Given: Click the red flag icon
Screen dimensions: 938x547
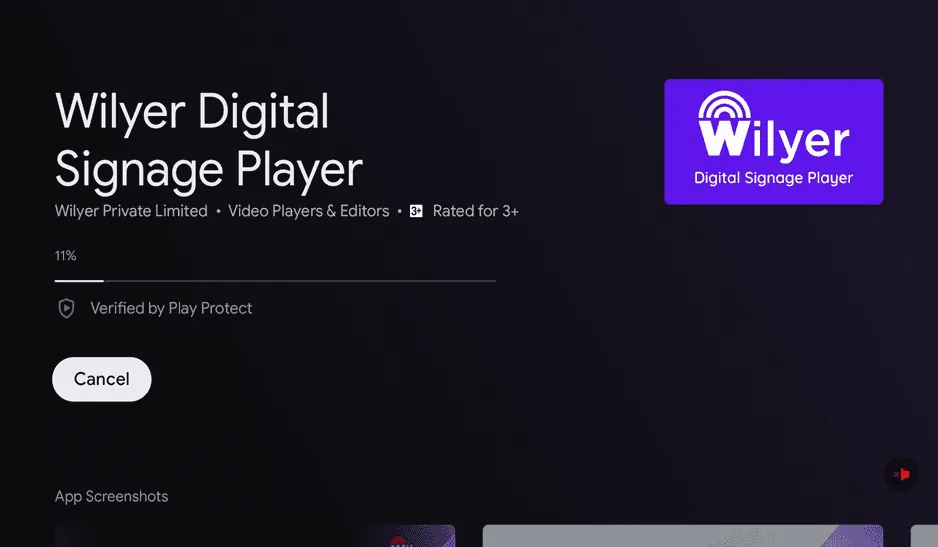Looking at the screenshot, I should tap(901, 474).
